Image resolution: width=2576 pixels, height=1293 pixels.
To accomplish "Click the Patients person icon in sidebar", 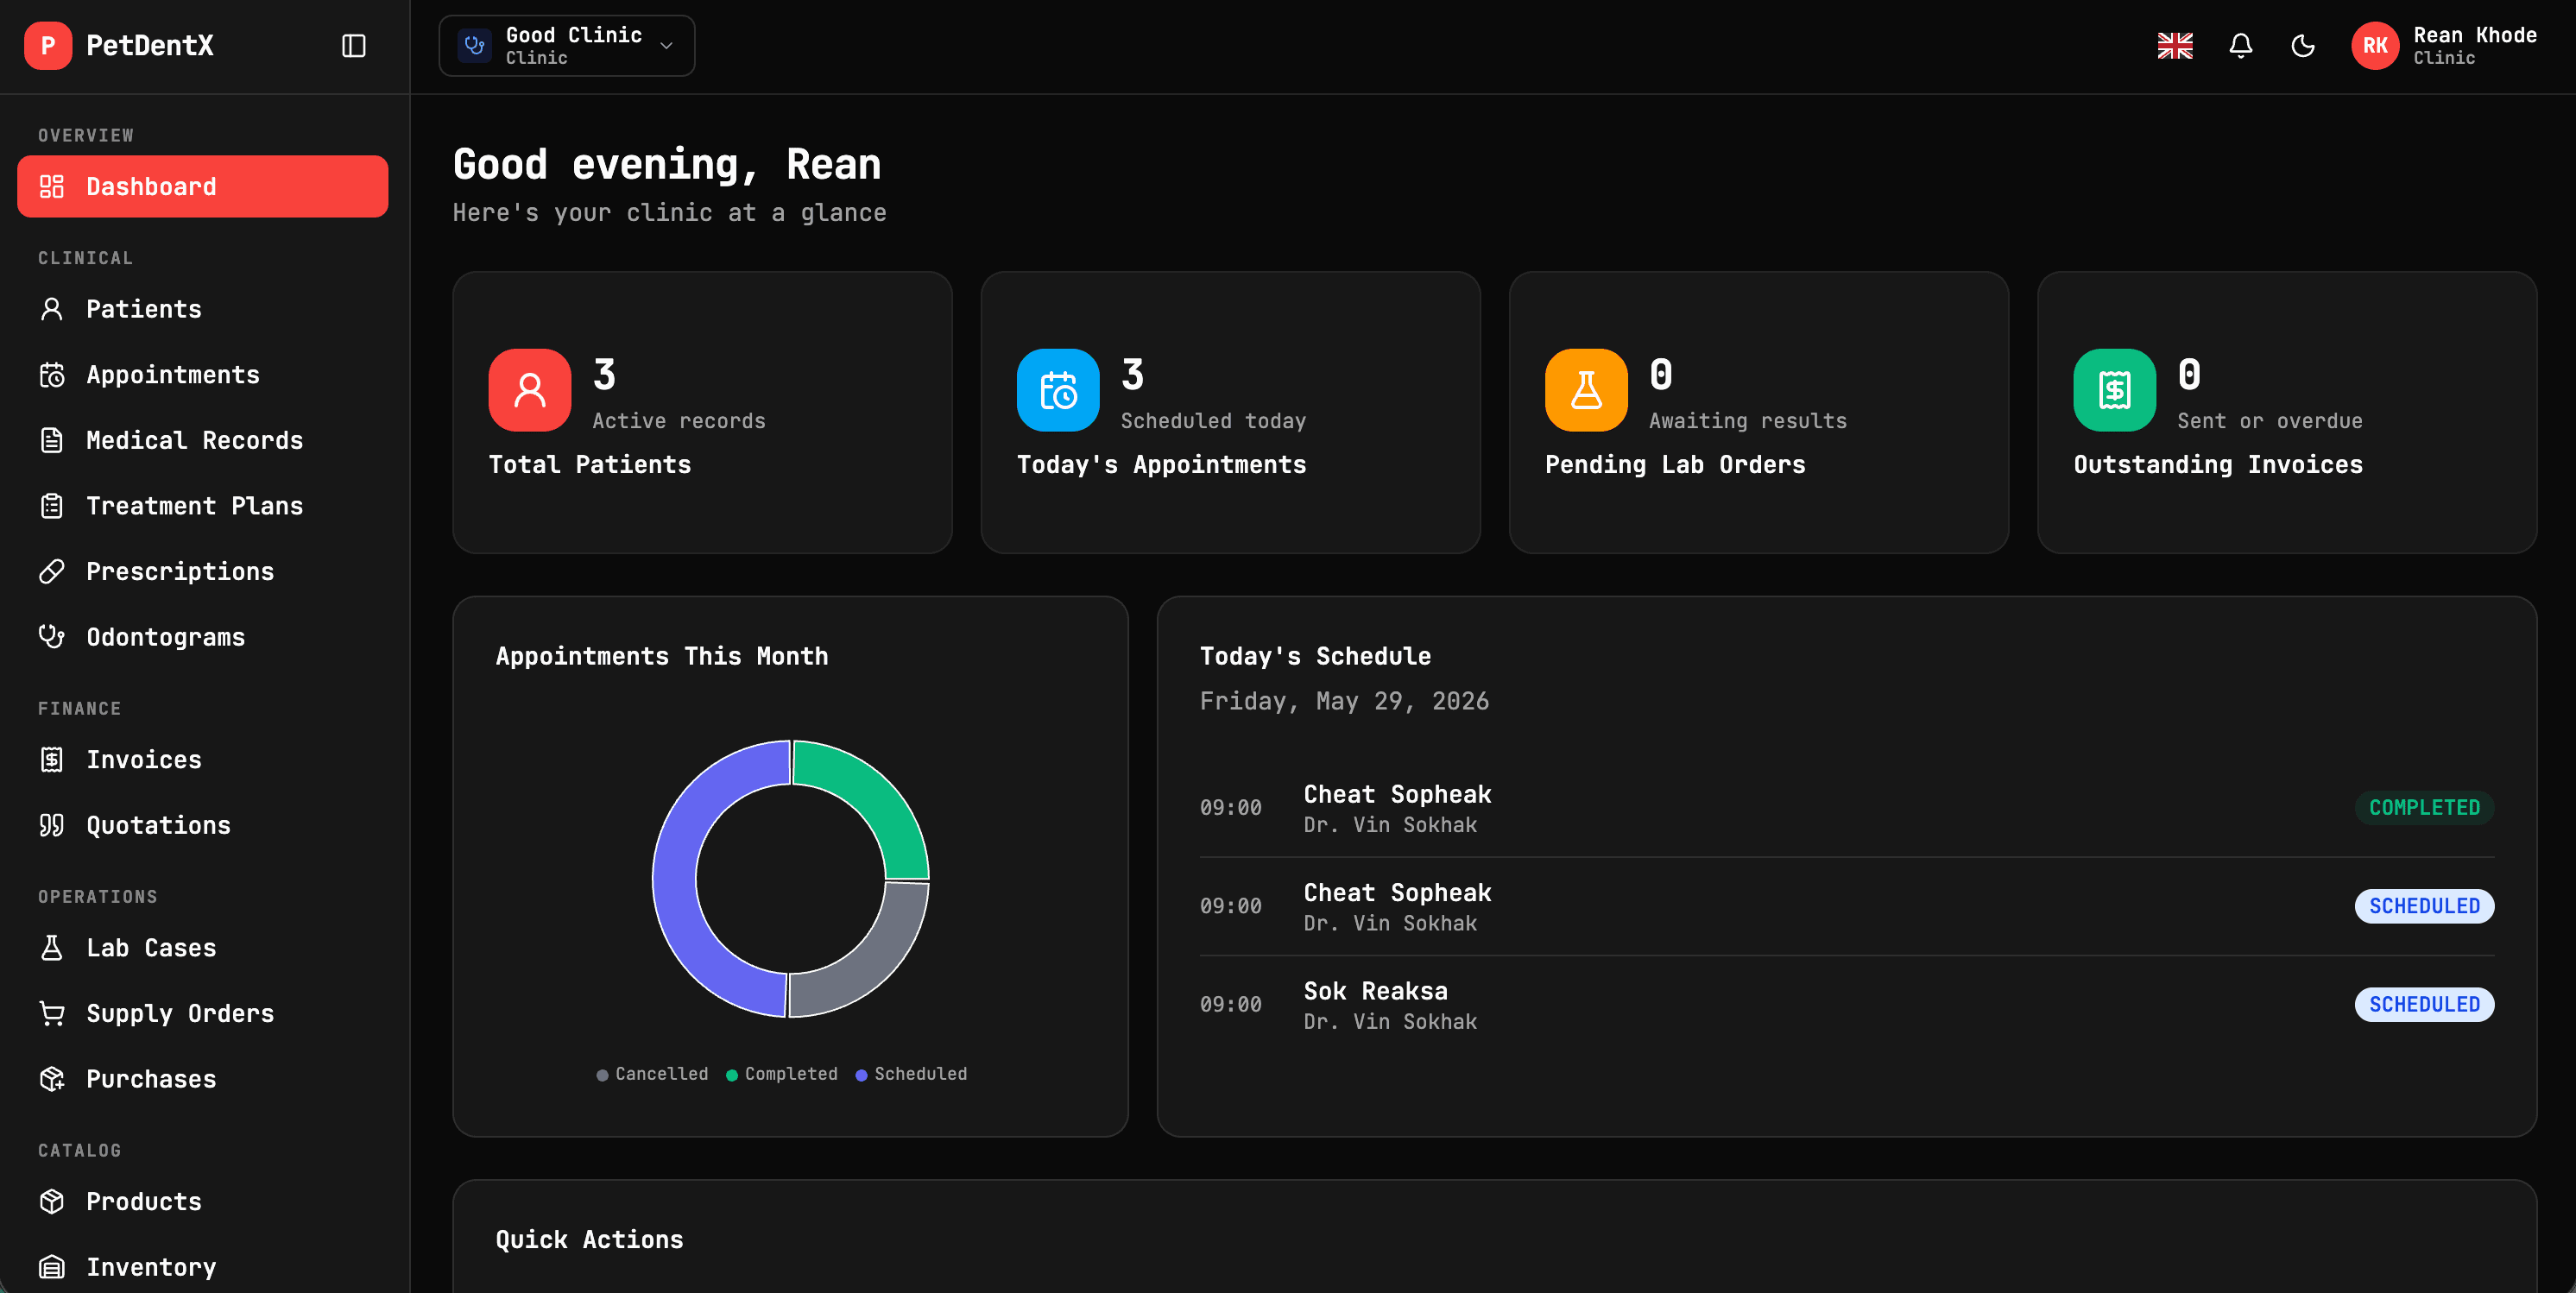I will (x=52, y=309).
